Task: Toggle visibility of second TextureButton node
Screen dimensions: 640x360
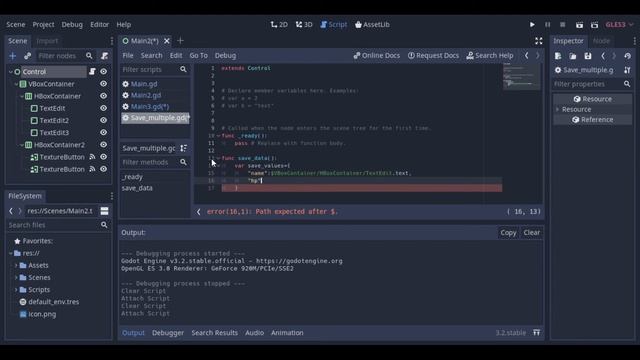Action: (x=104, y=169)
